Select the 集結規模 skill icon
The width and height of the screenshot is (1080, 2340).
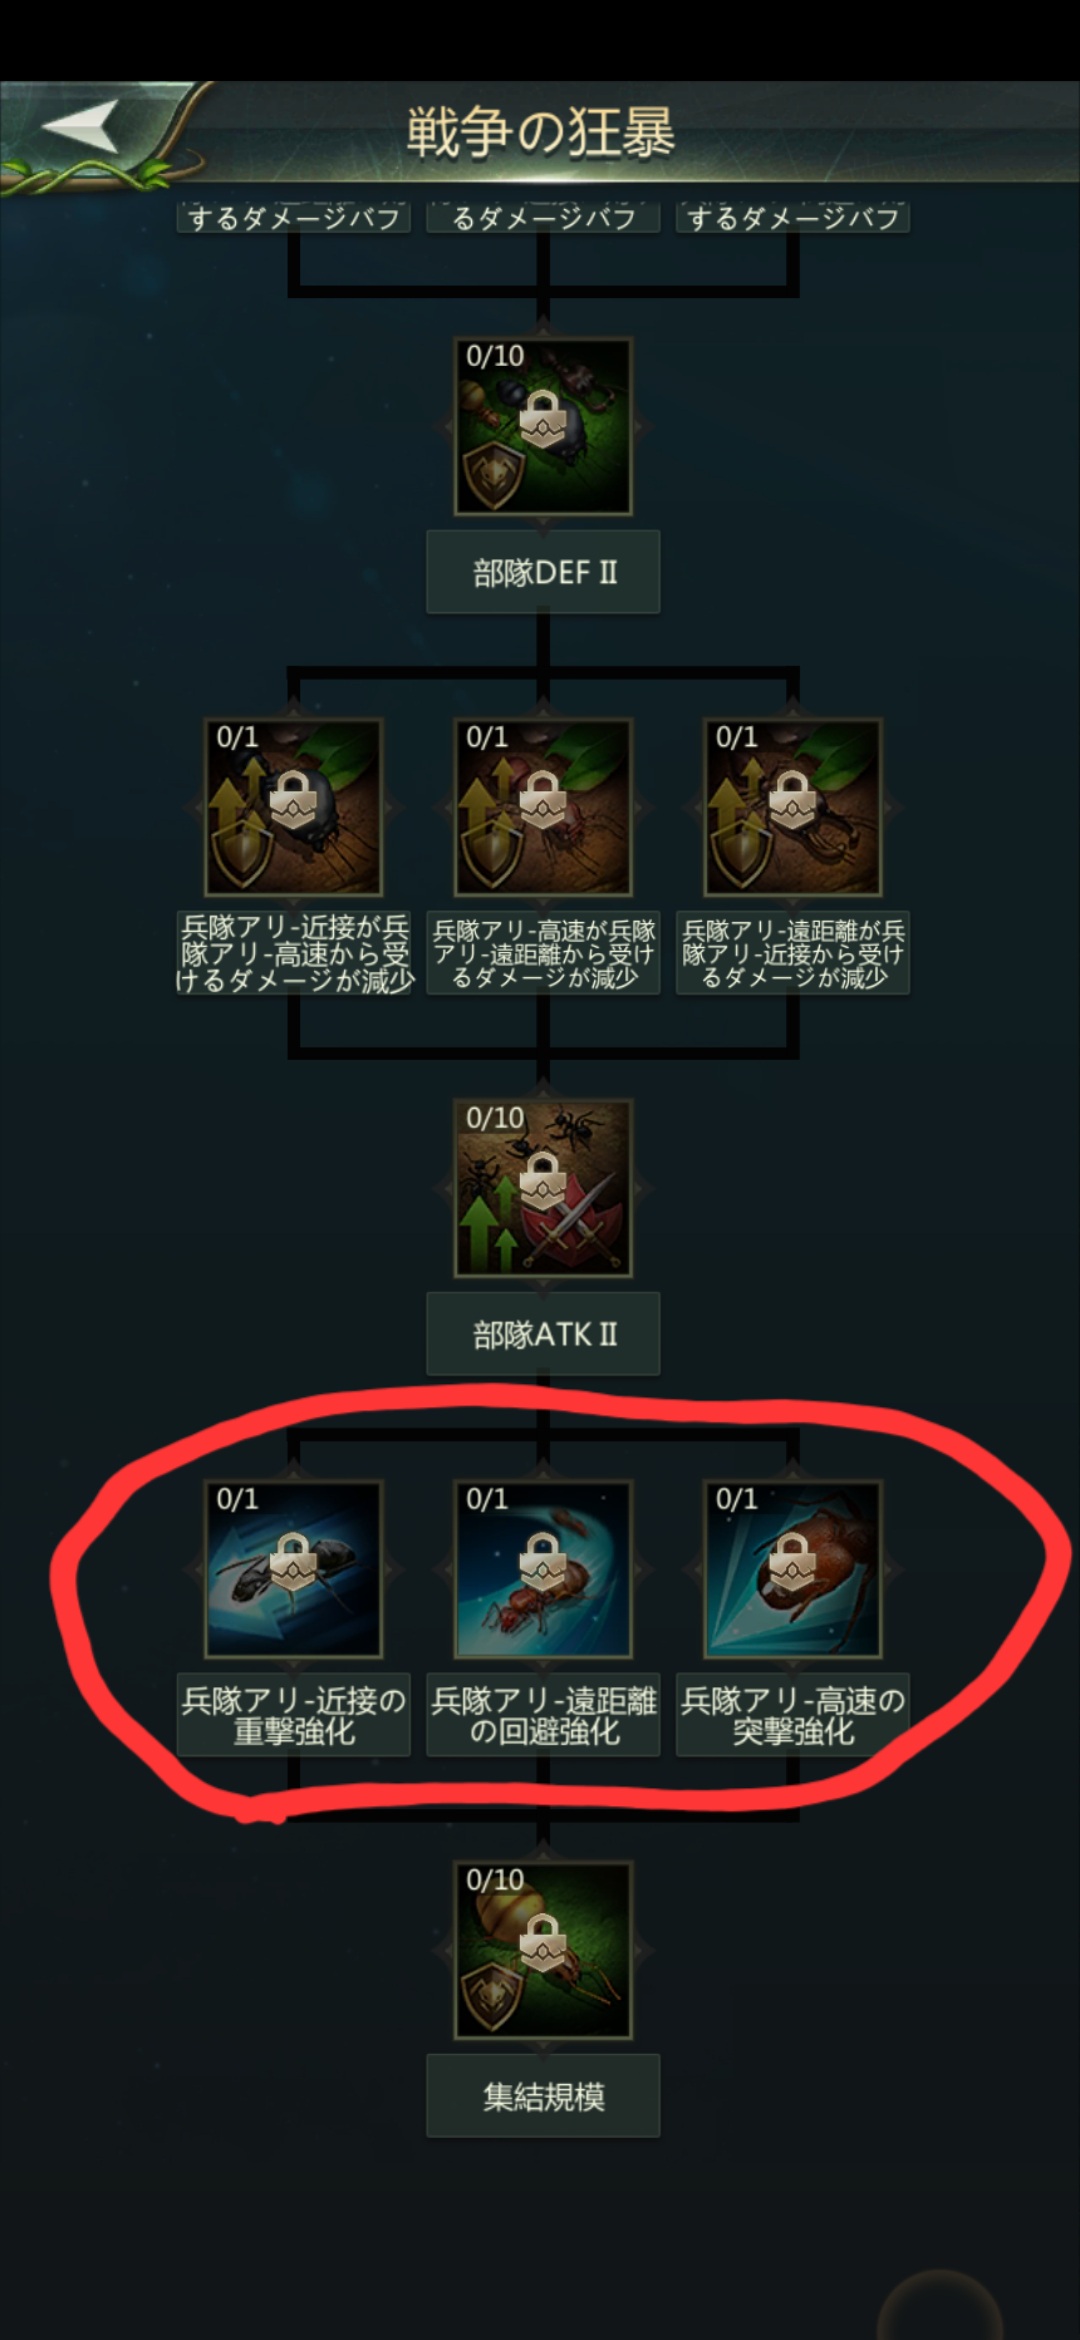(x=543, y=1951)
